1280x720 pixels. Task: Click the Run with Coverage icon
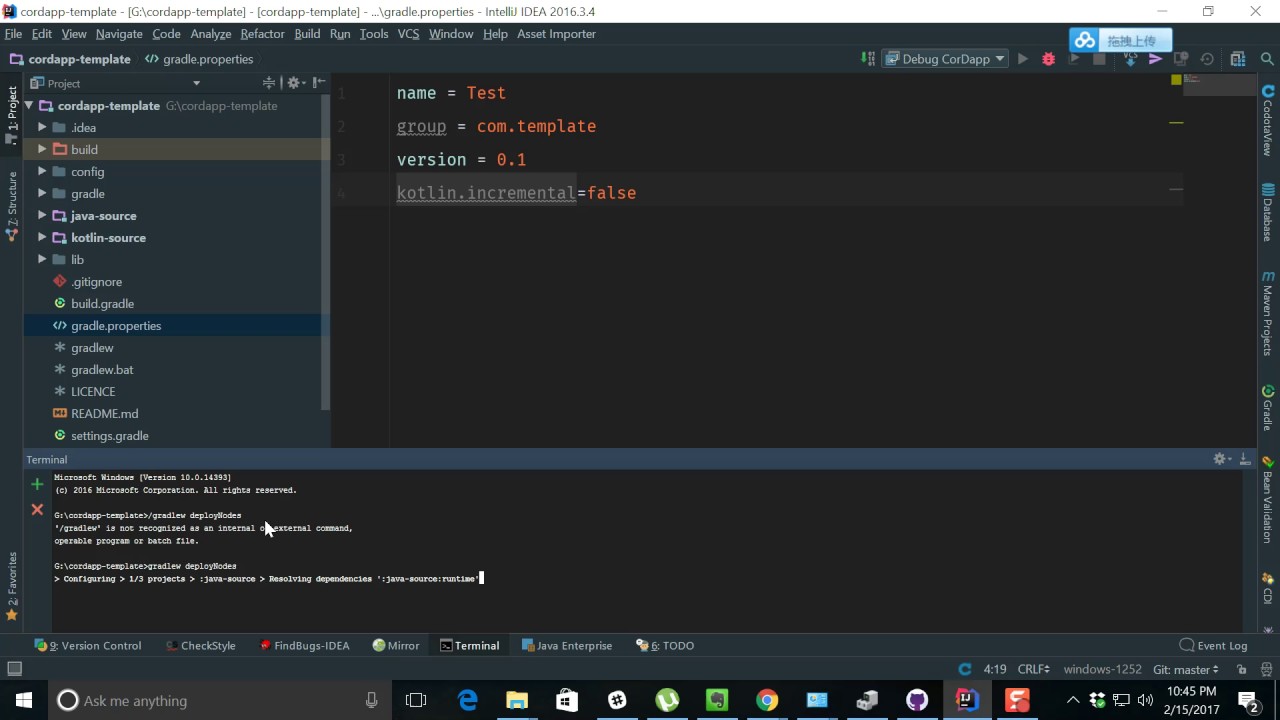coord(1074,59)
